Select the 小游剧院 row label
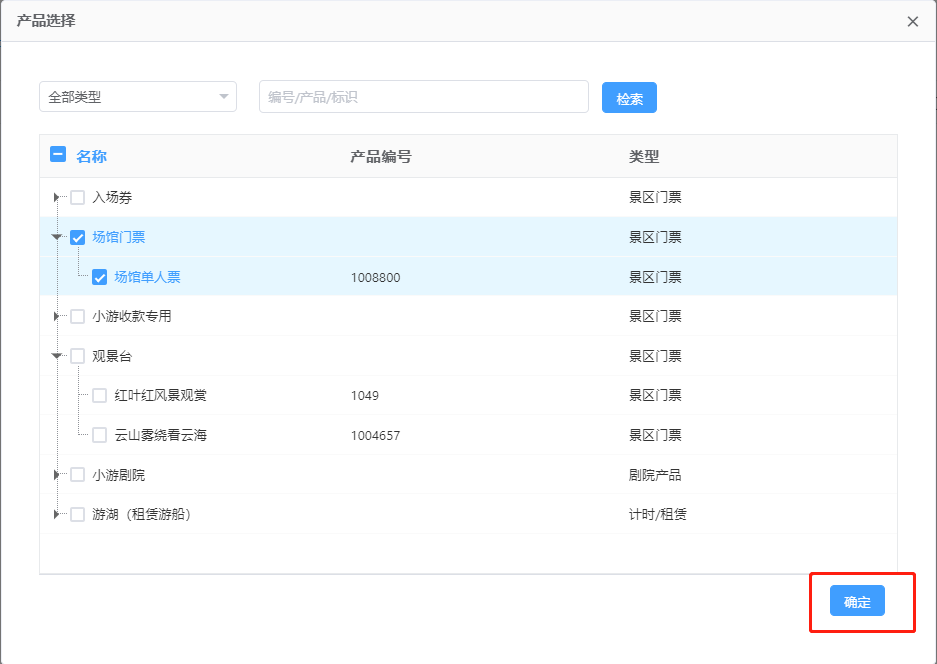 119,475
